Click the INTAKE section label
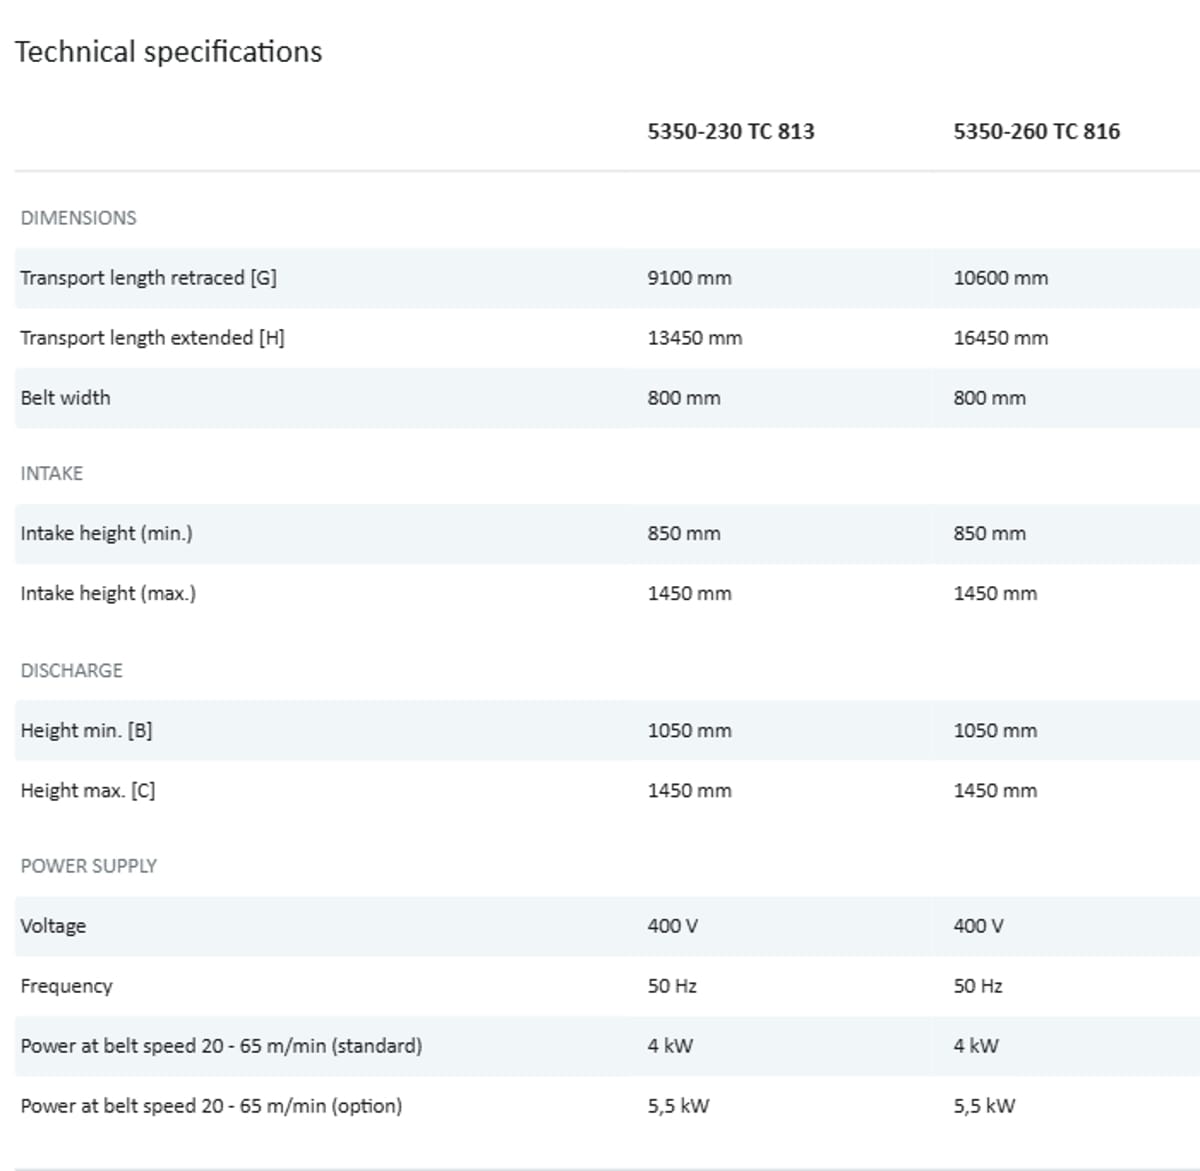This screenshot has width=1200, height=1171. [x=51, y=474]
